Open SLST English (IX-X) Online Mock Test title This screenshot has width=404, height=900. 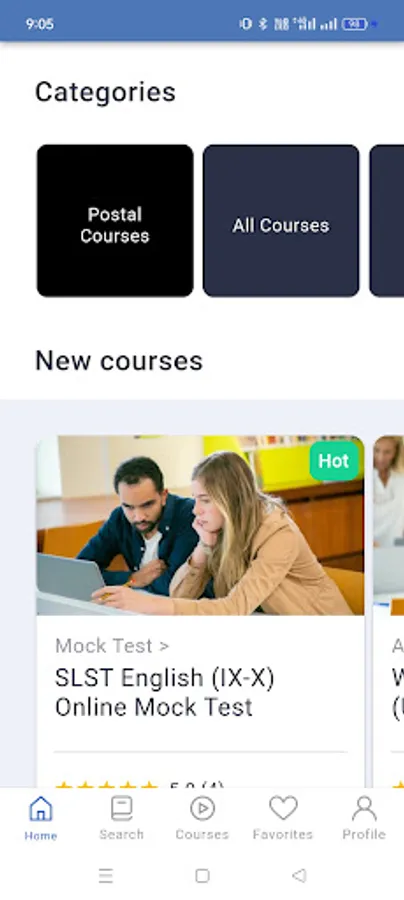click(165, 692)
